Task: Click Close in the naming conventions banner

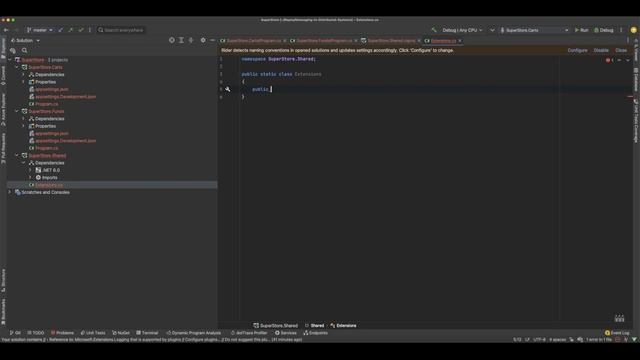Action: (621, 51)
